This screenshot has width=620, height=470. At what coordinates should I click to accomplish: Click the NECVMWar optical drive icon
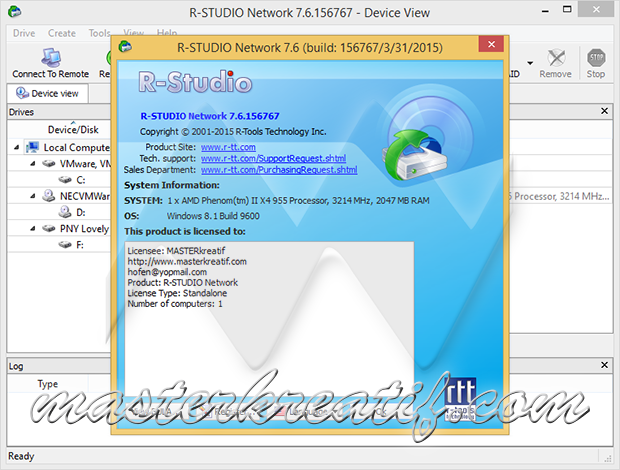pyautogui.click(x=49, y=196)
